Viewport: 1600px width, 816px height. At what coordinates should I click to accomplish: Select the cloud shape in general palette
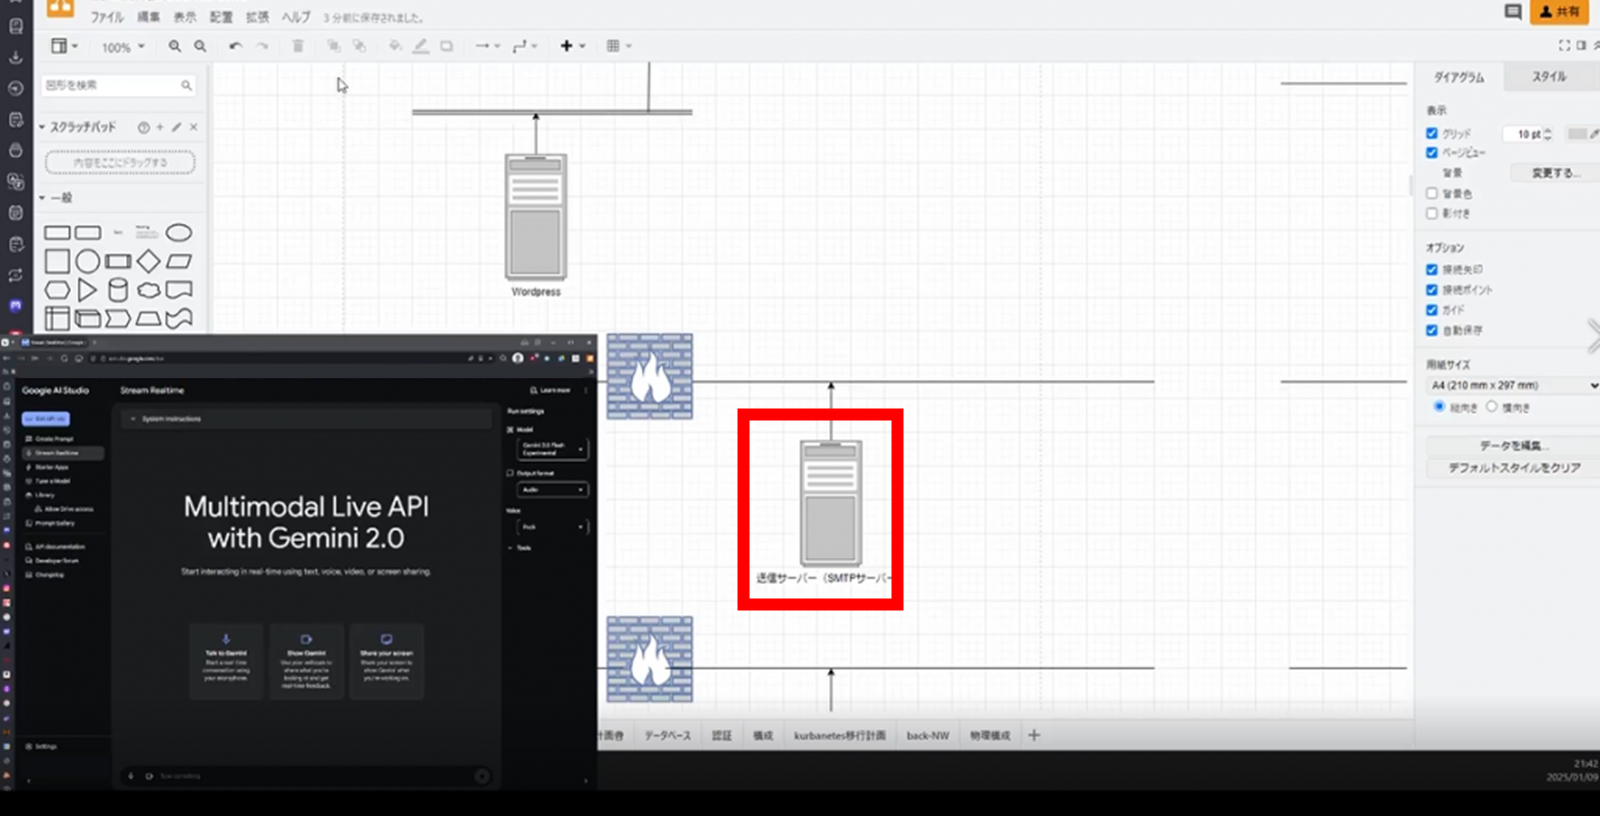pyautogui.click(x=149, y=290)
